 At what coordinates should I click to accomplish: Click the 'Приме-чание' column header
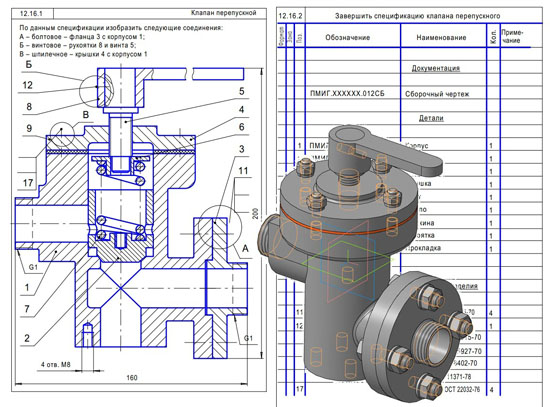tap(512, 36)
